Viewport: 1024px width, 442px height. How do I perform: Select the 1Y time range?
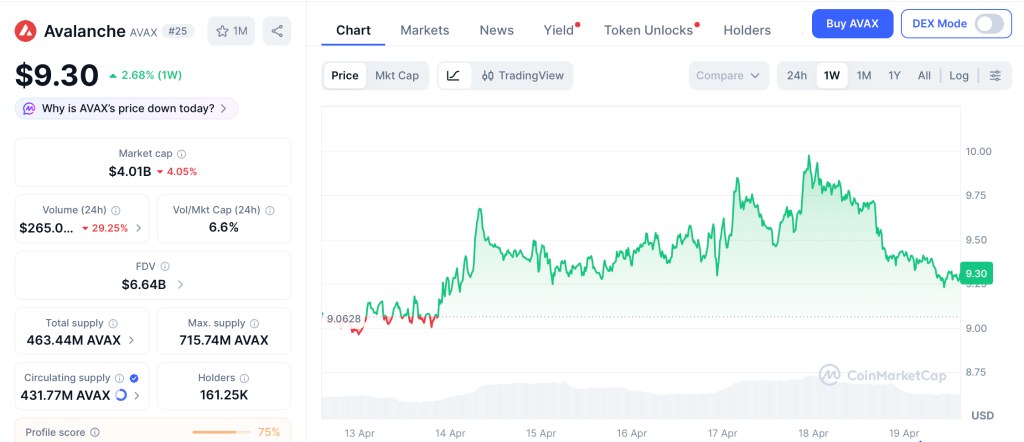pos(894,76)
